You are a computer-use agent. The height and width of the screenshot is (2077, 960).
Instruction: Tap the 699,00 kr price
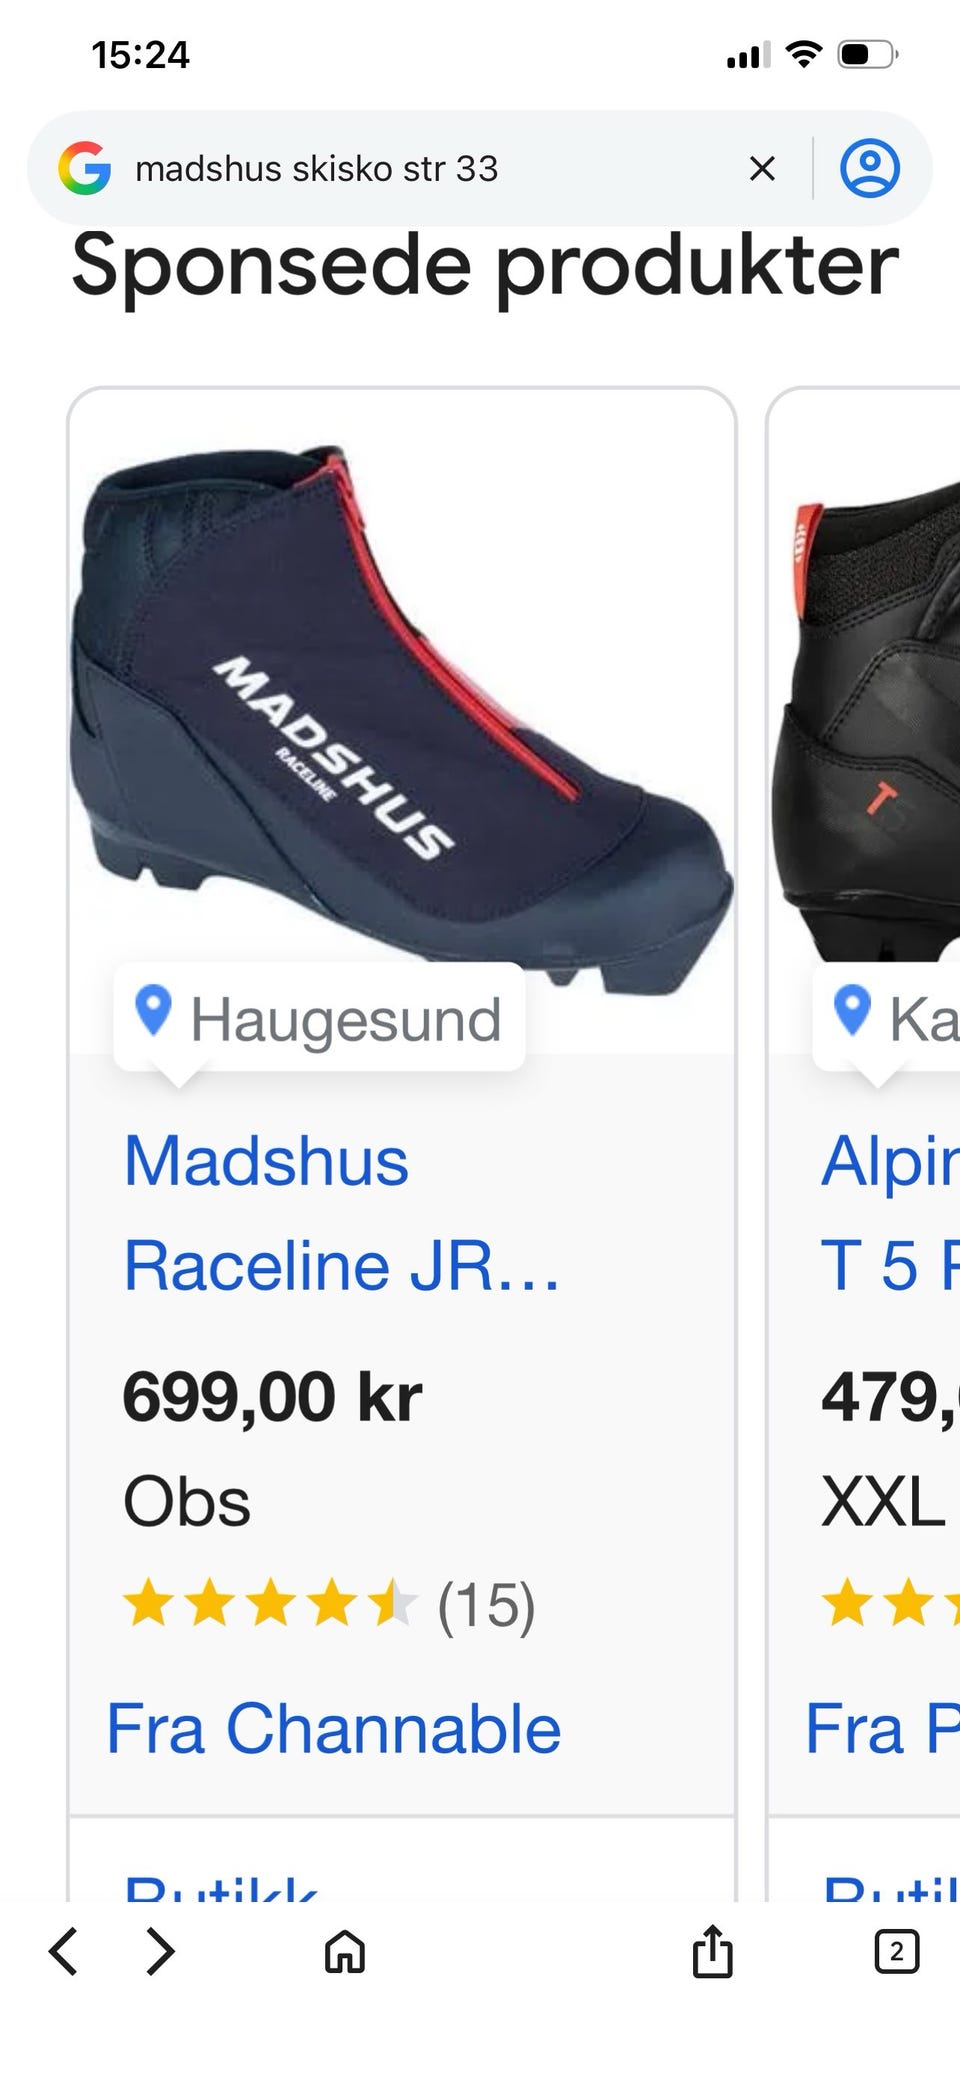272,1396
